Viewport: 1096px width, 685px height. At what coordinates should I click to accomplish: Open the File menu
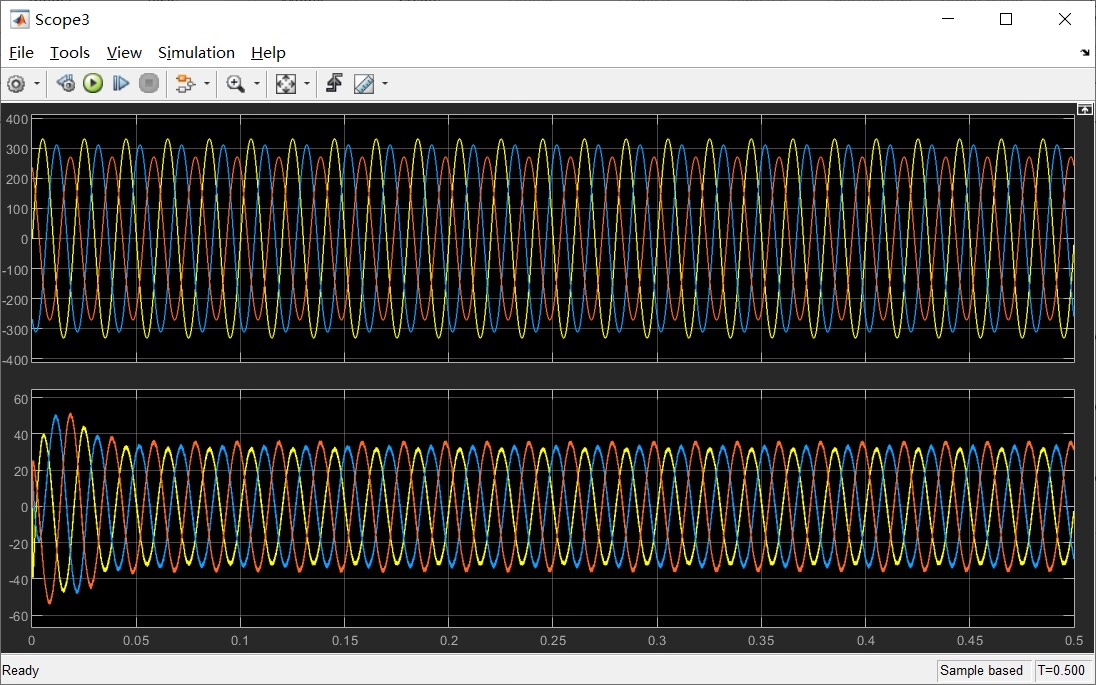click(21, 52)
